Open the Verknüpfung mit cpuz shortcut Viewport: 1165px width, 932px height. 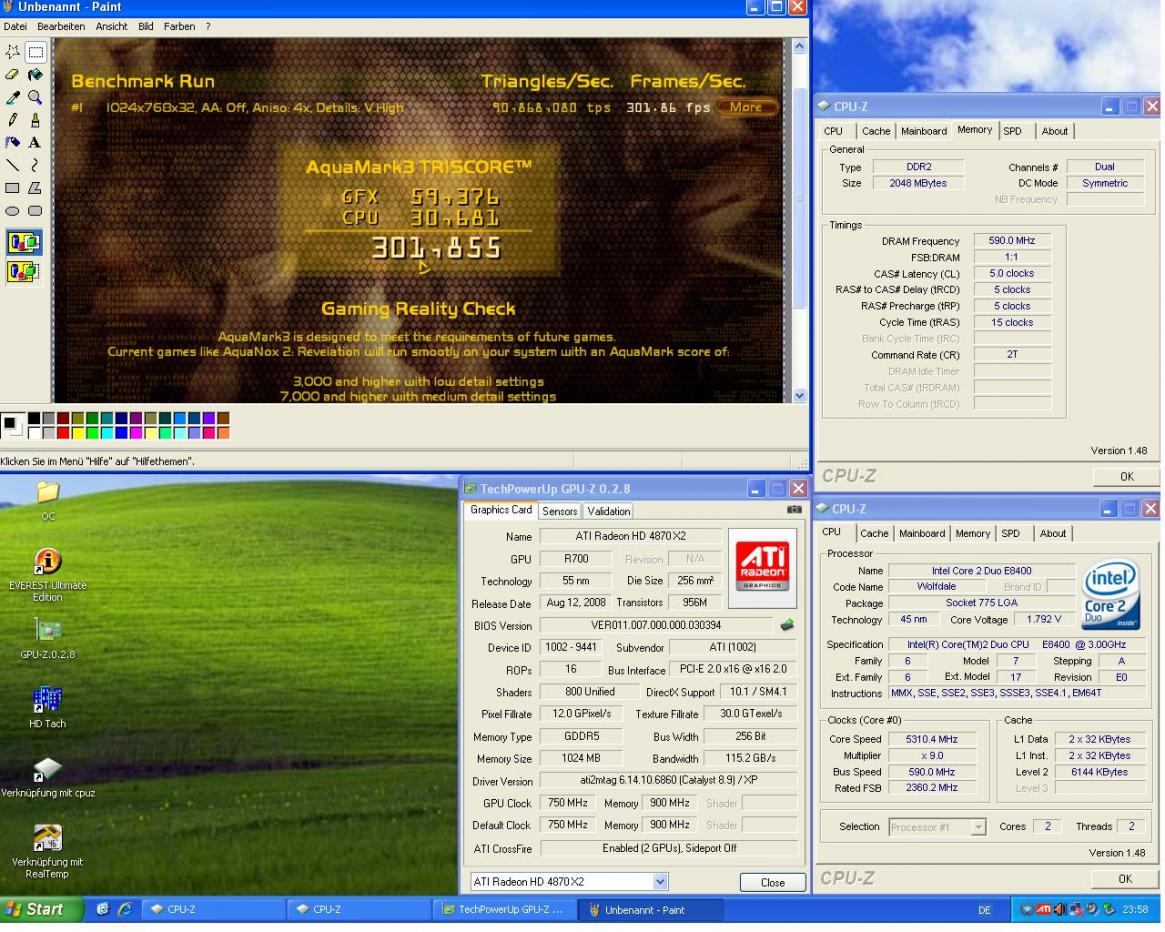48,777
